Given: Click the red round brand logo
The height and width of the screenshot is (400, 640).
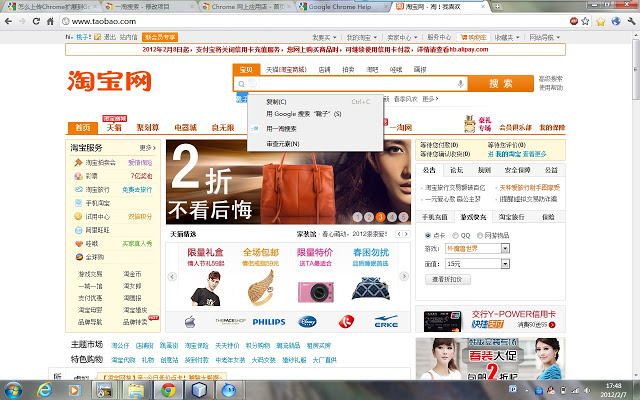Looking at the screenshot, I should pos(346,322).
